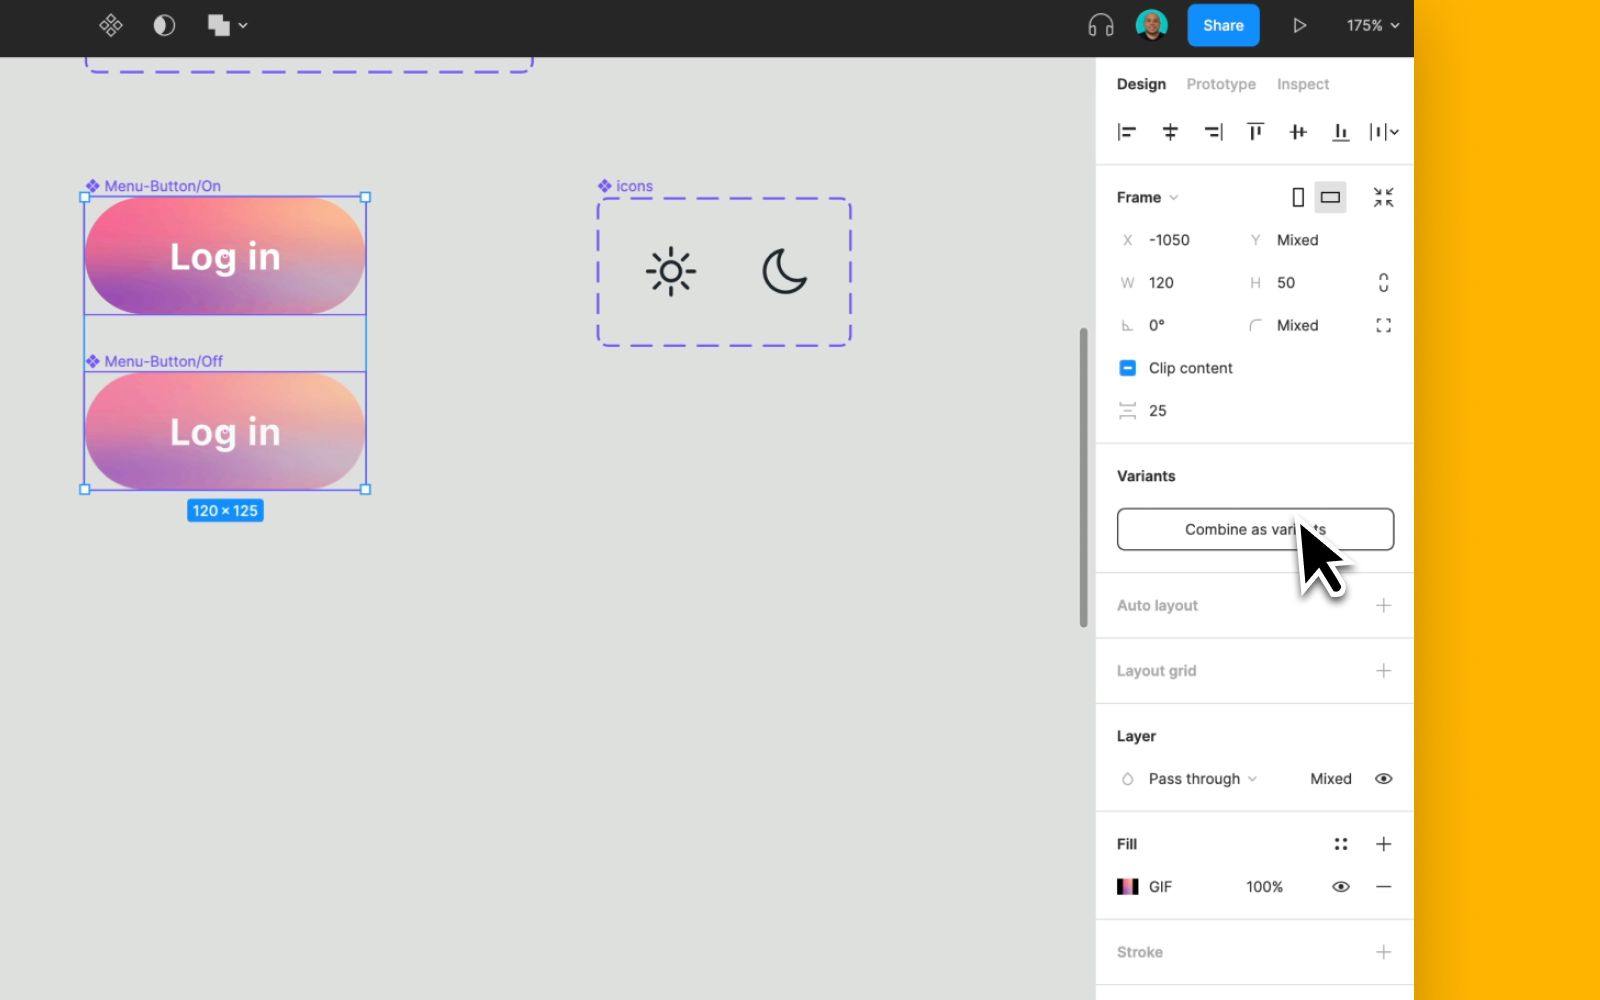1600x1000 pixels.
Task: Align vertical centers
Action: [x=1298, y=132]
